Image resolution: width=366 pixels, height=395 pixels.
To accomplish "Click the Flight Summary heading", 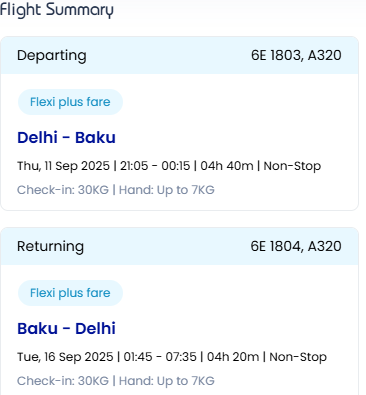I will (57, 10).
